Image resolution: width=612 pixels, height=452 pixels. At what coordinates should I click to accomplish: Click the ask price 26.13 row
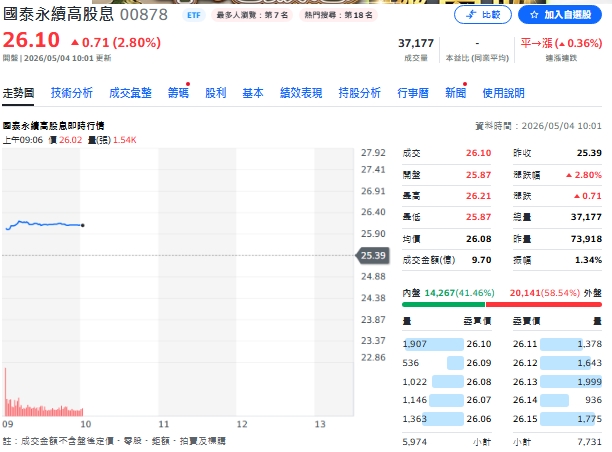click(x=557, y=382)
